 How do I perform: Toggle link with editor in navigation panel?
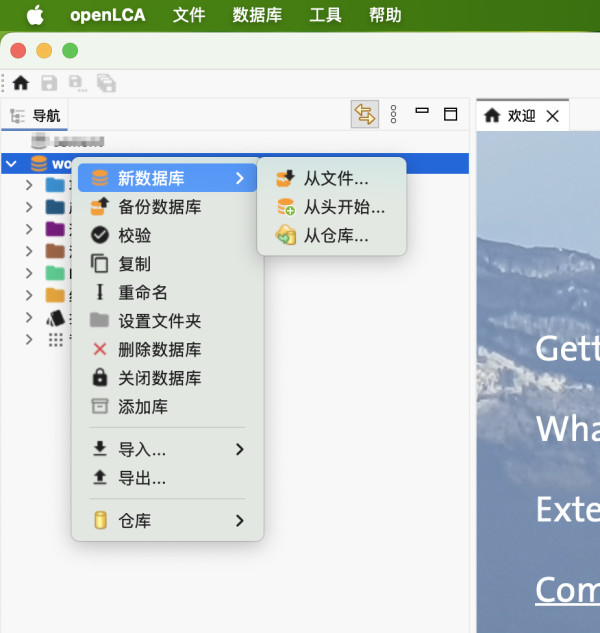point(364,115)
